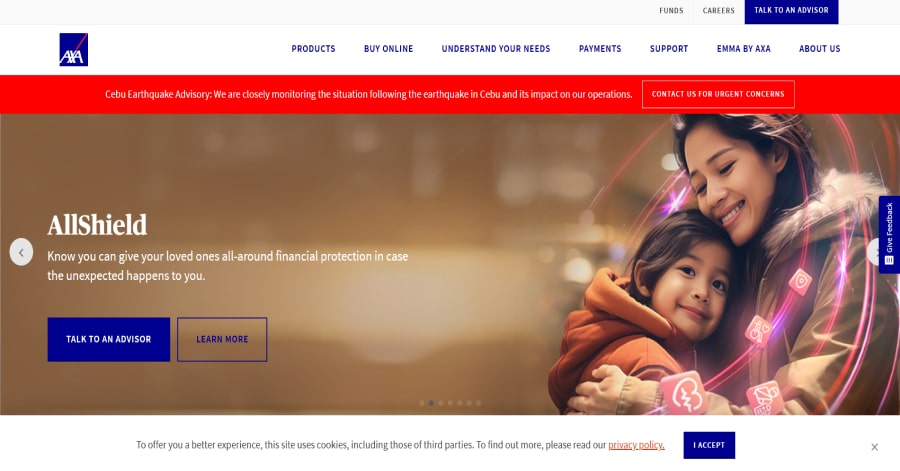Screen dimensions: 900x471
Task: Click the Careers link in top bar
Action: 719,10
